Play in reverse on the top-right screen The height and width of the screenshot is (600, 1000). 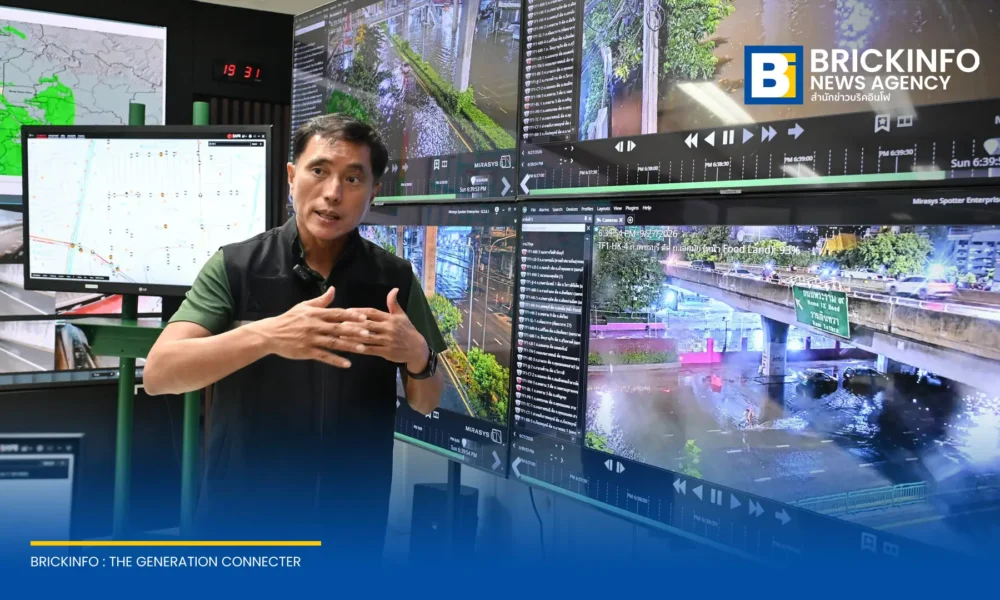(x=709, y=138)
